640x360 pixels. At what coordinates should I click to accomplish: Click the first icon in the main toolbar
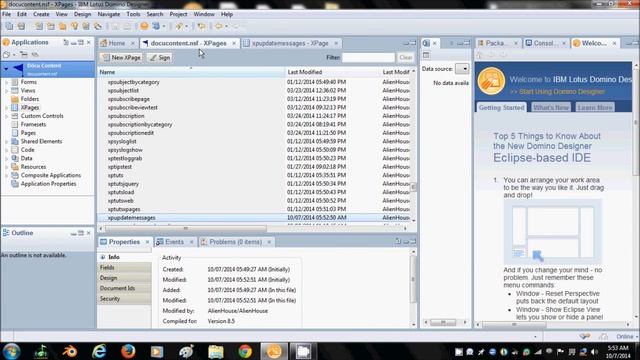tap(9, 26)
